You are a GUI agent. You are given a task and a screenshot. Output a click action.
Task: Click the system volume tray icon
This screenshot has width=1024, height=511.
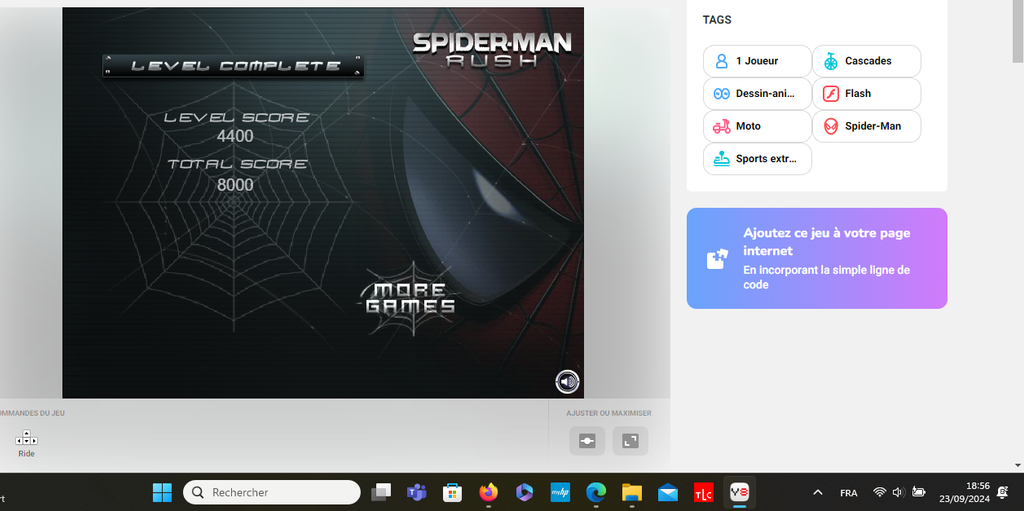pyautogui.click(x=899, y=492)
